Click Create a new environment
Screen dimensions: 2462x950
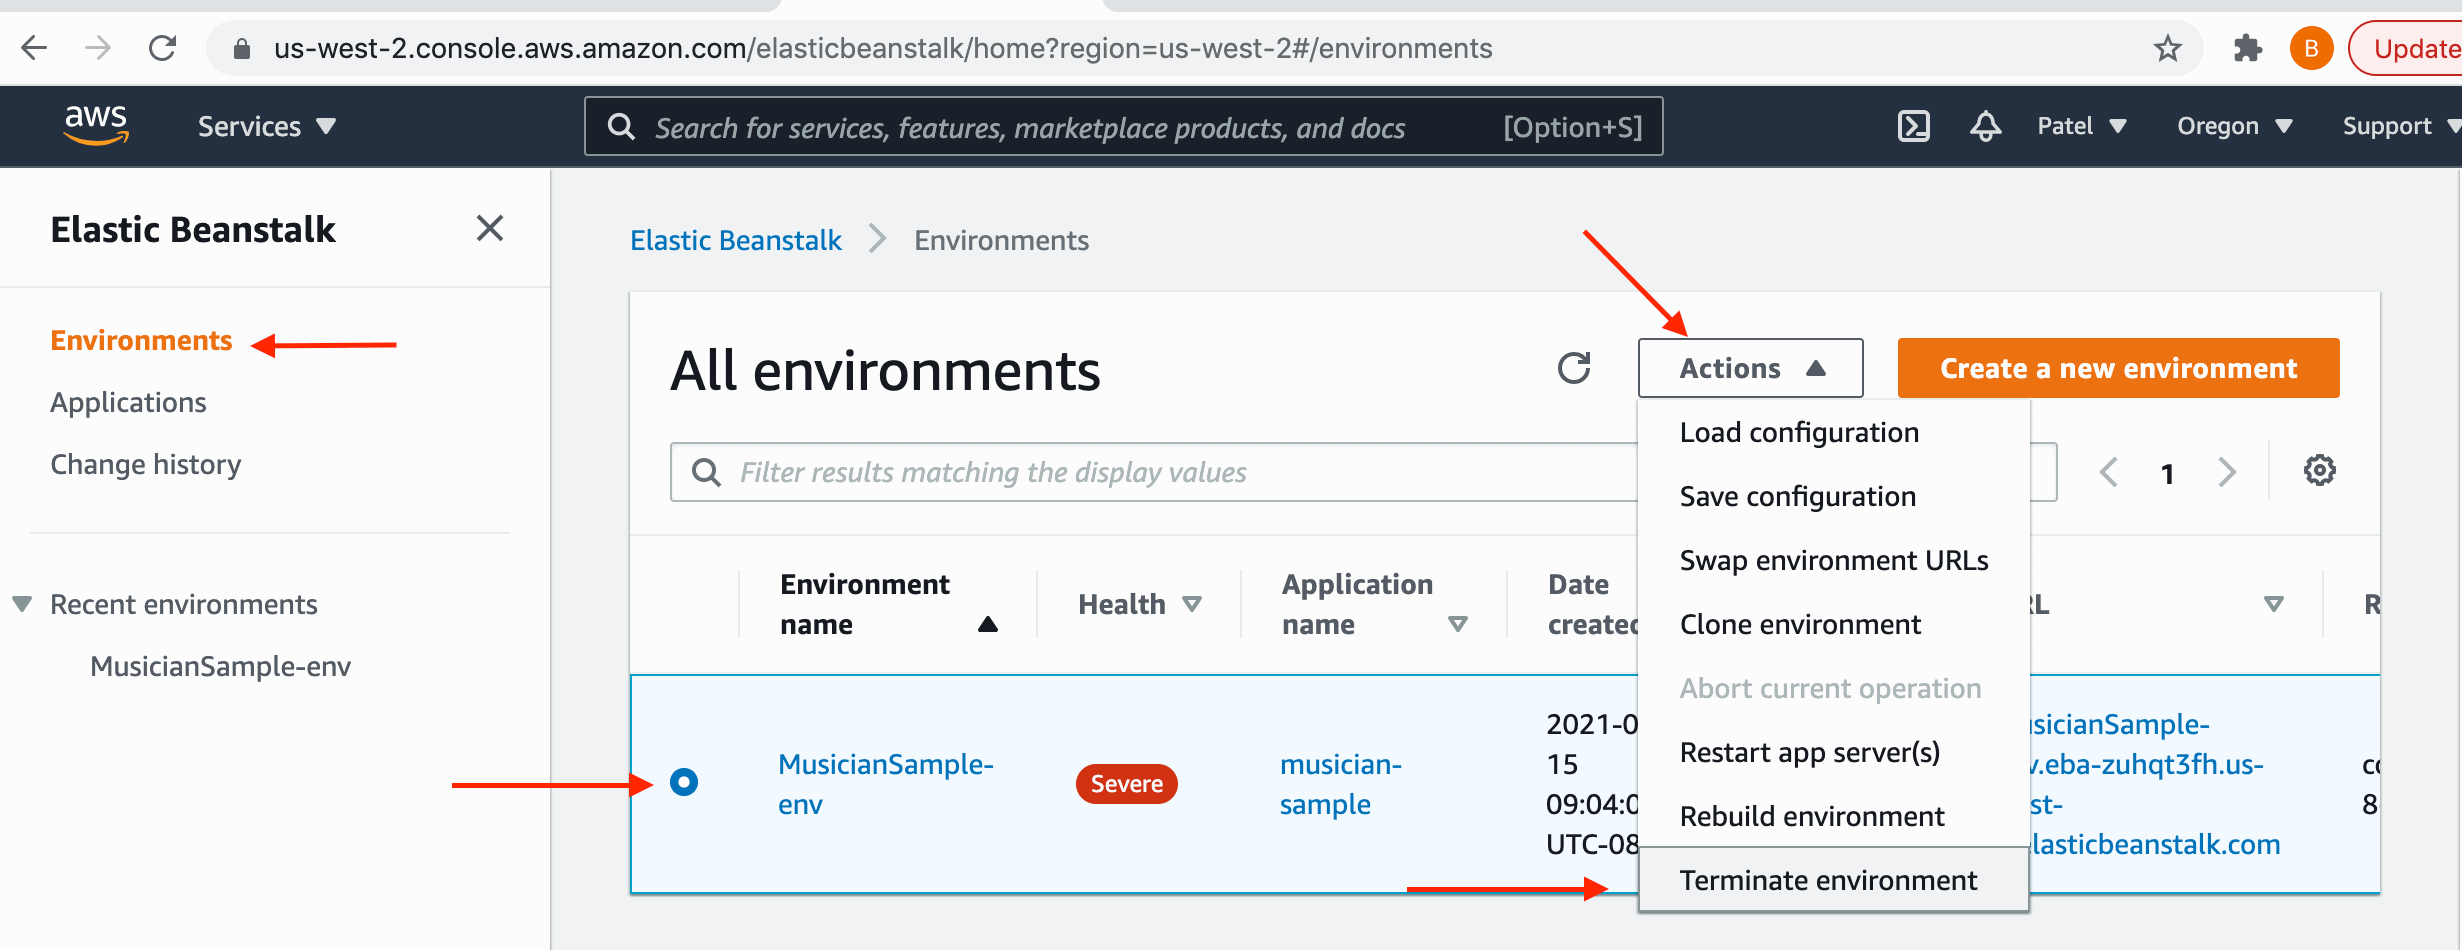[2118, 368]
